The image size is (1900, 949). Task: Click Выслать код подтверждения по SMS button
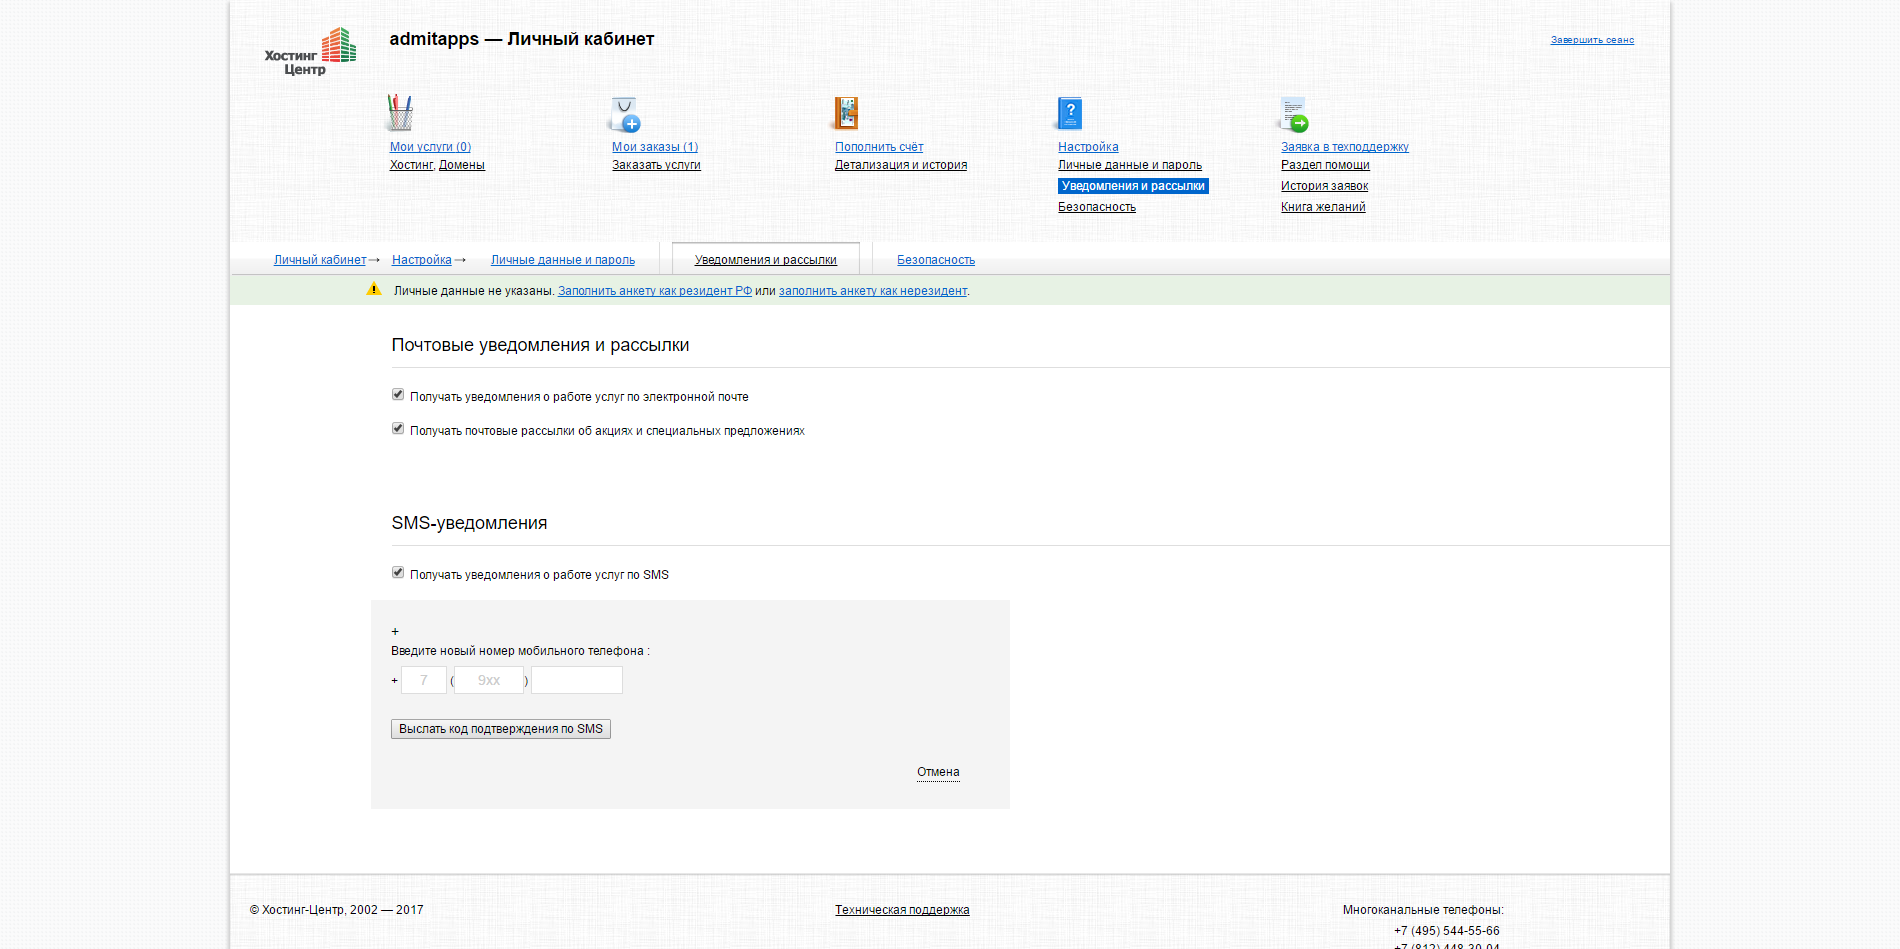(501, 729)
